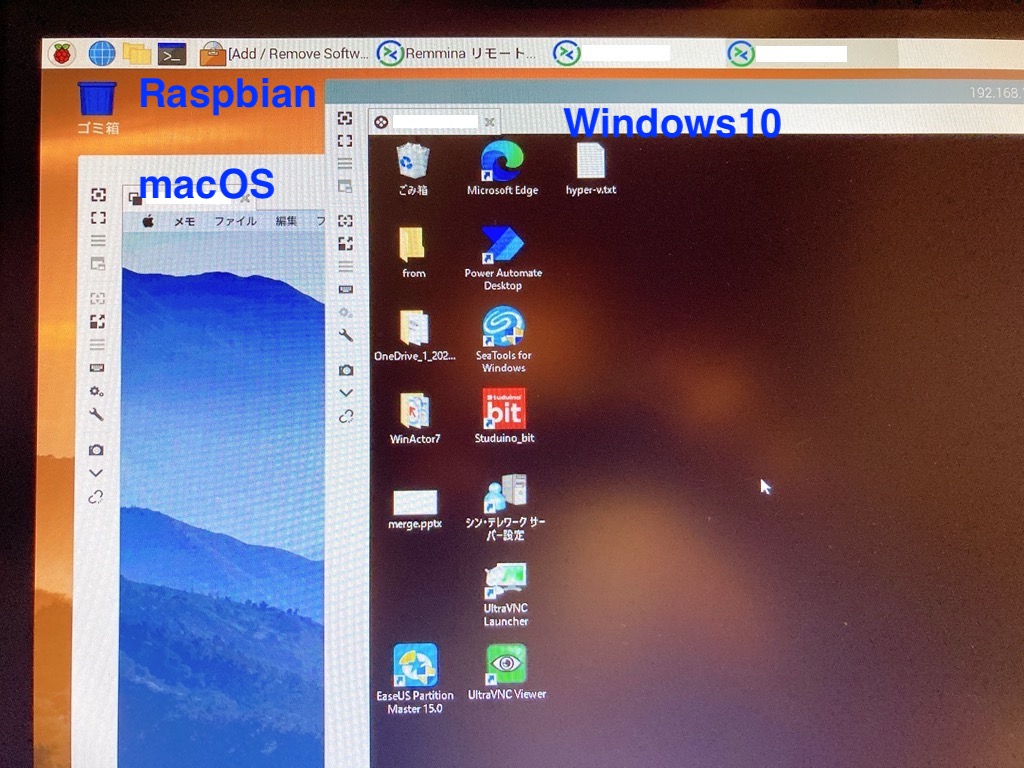Image resolution: width=1024 pixels, height=768 pixels.
Task: Open preferences gears in the Windows 10 session toolbar
Action: pyautogui.click(x=345, y=313)
